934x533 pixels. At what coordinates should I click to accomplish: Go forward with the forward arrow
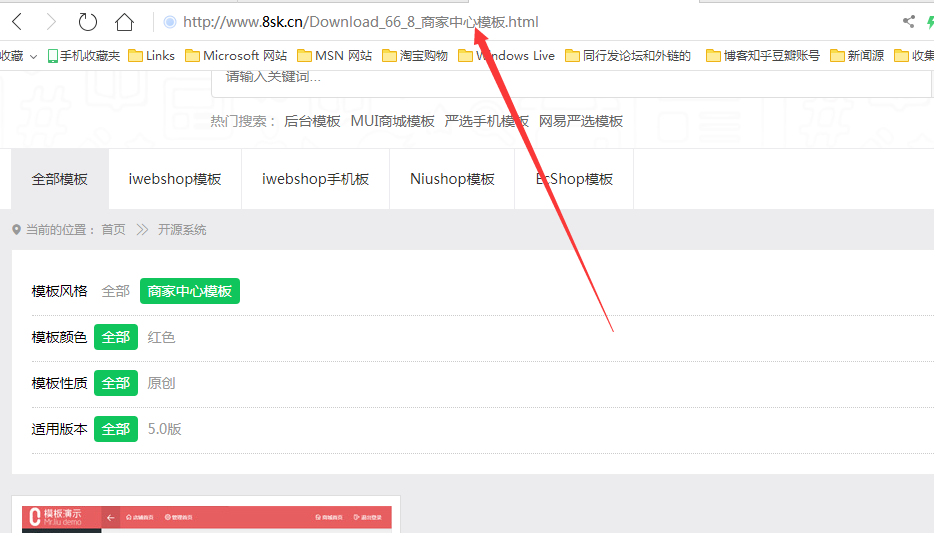coord(51,22)
